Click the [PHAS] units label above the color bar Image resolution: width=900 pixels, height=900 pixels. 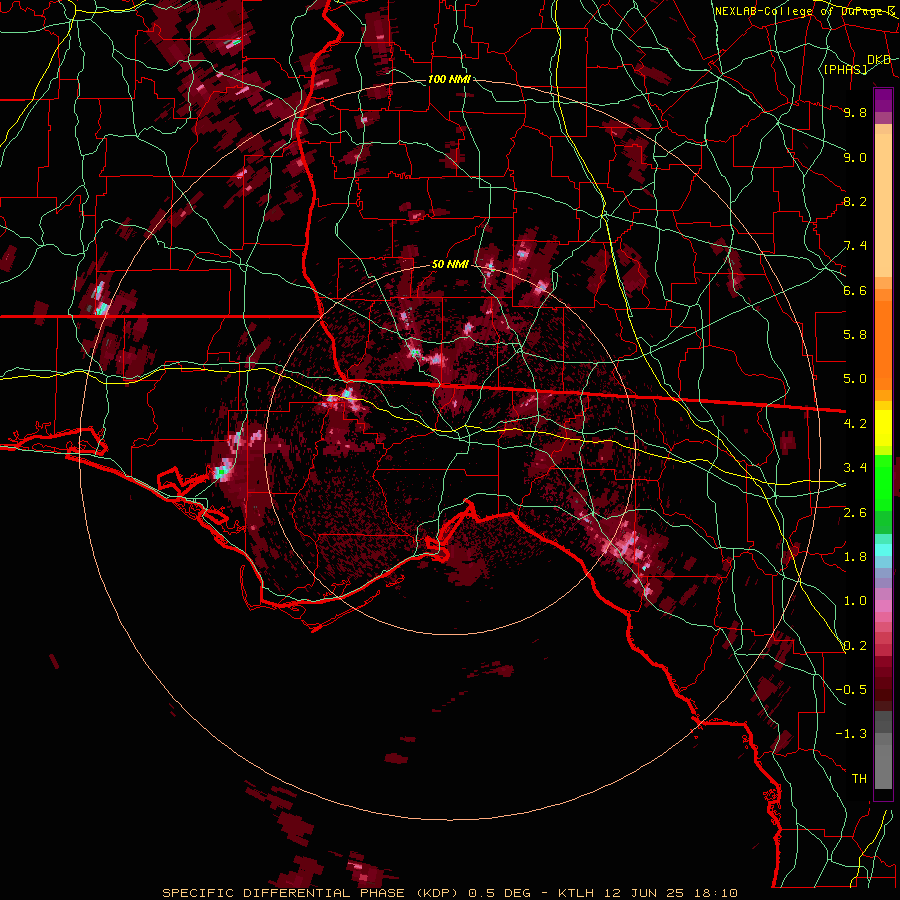(x=845, y=69)
